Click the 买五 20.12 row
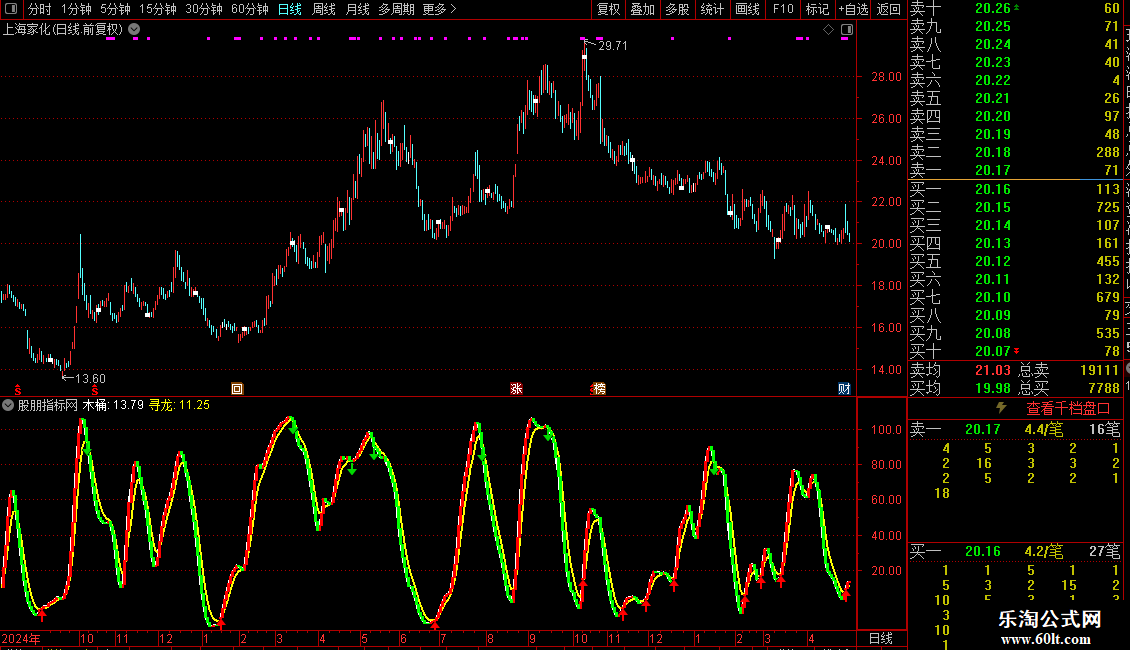 tap(1015, 261)
